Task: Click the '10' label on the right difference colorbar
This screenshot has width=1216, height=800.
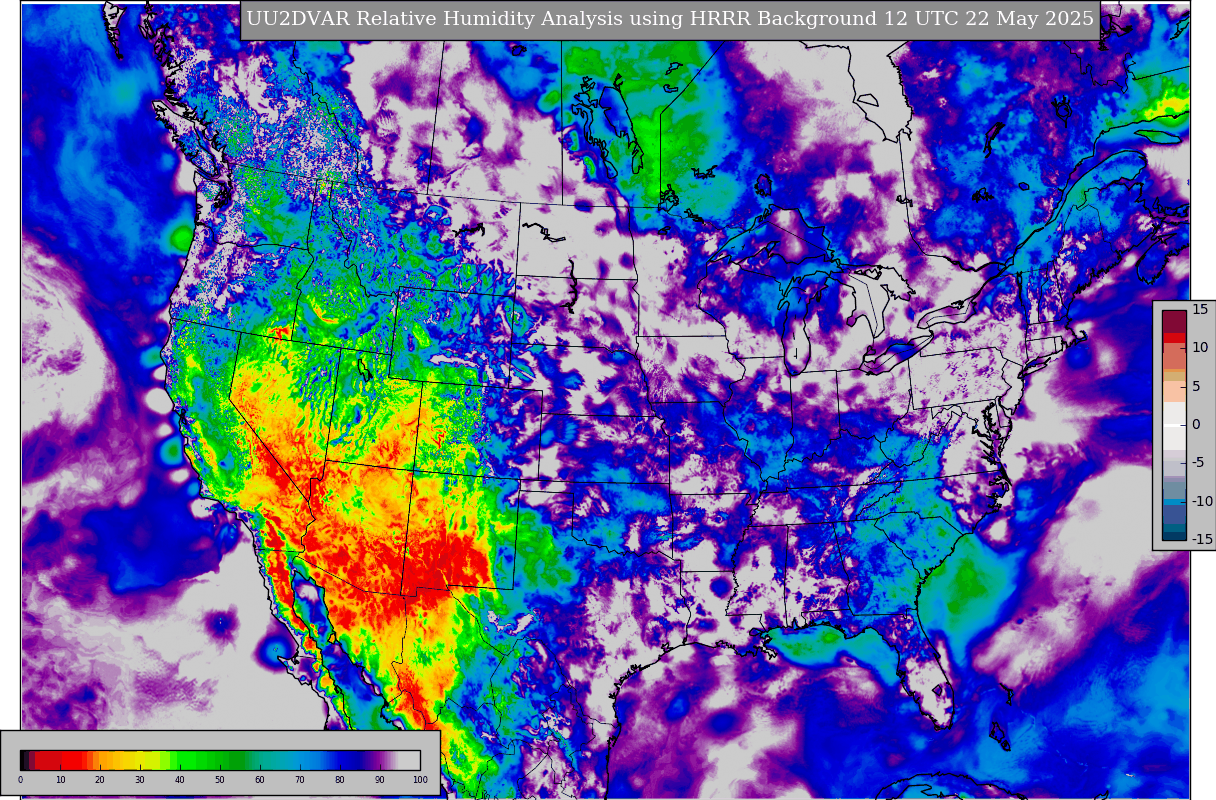Action: (x=1200, y=347)
